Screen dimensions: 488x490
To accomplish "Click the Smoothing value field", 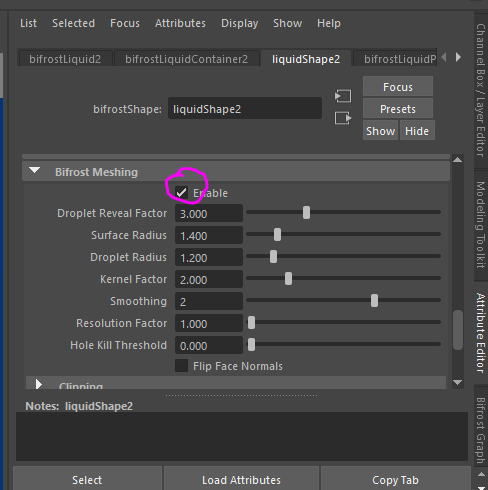I will click(x=209, y=301).
